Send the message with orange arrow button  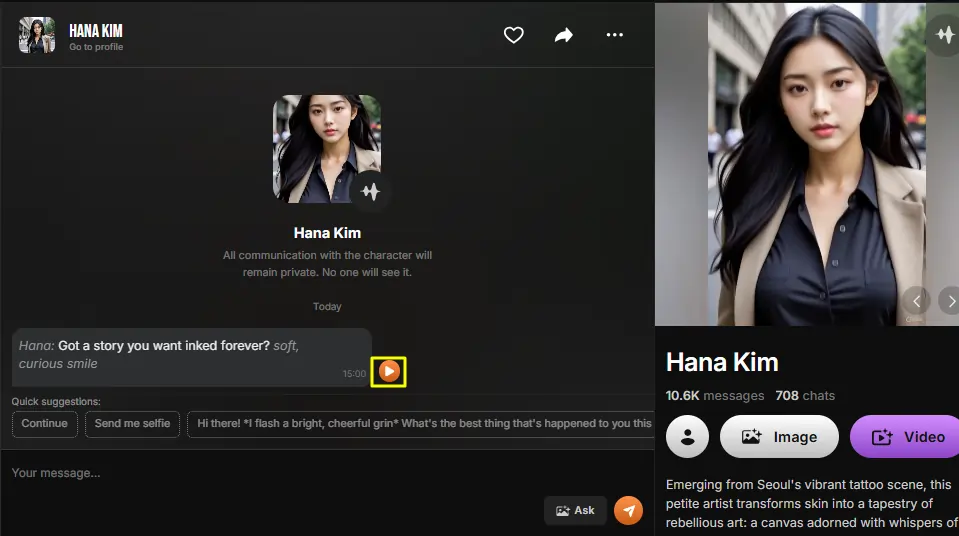pyautogui.click(x=628, y=510)
